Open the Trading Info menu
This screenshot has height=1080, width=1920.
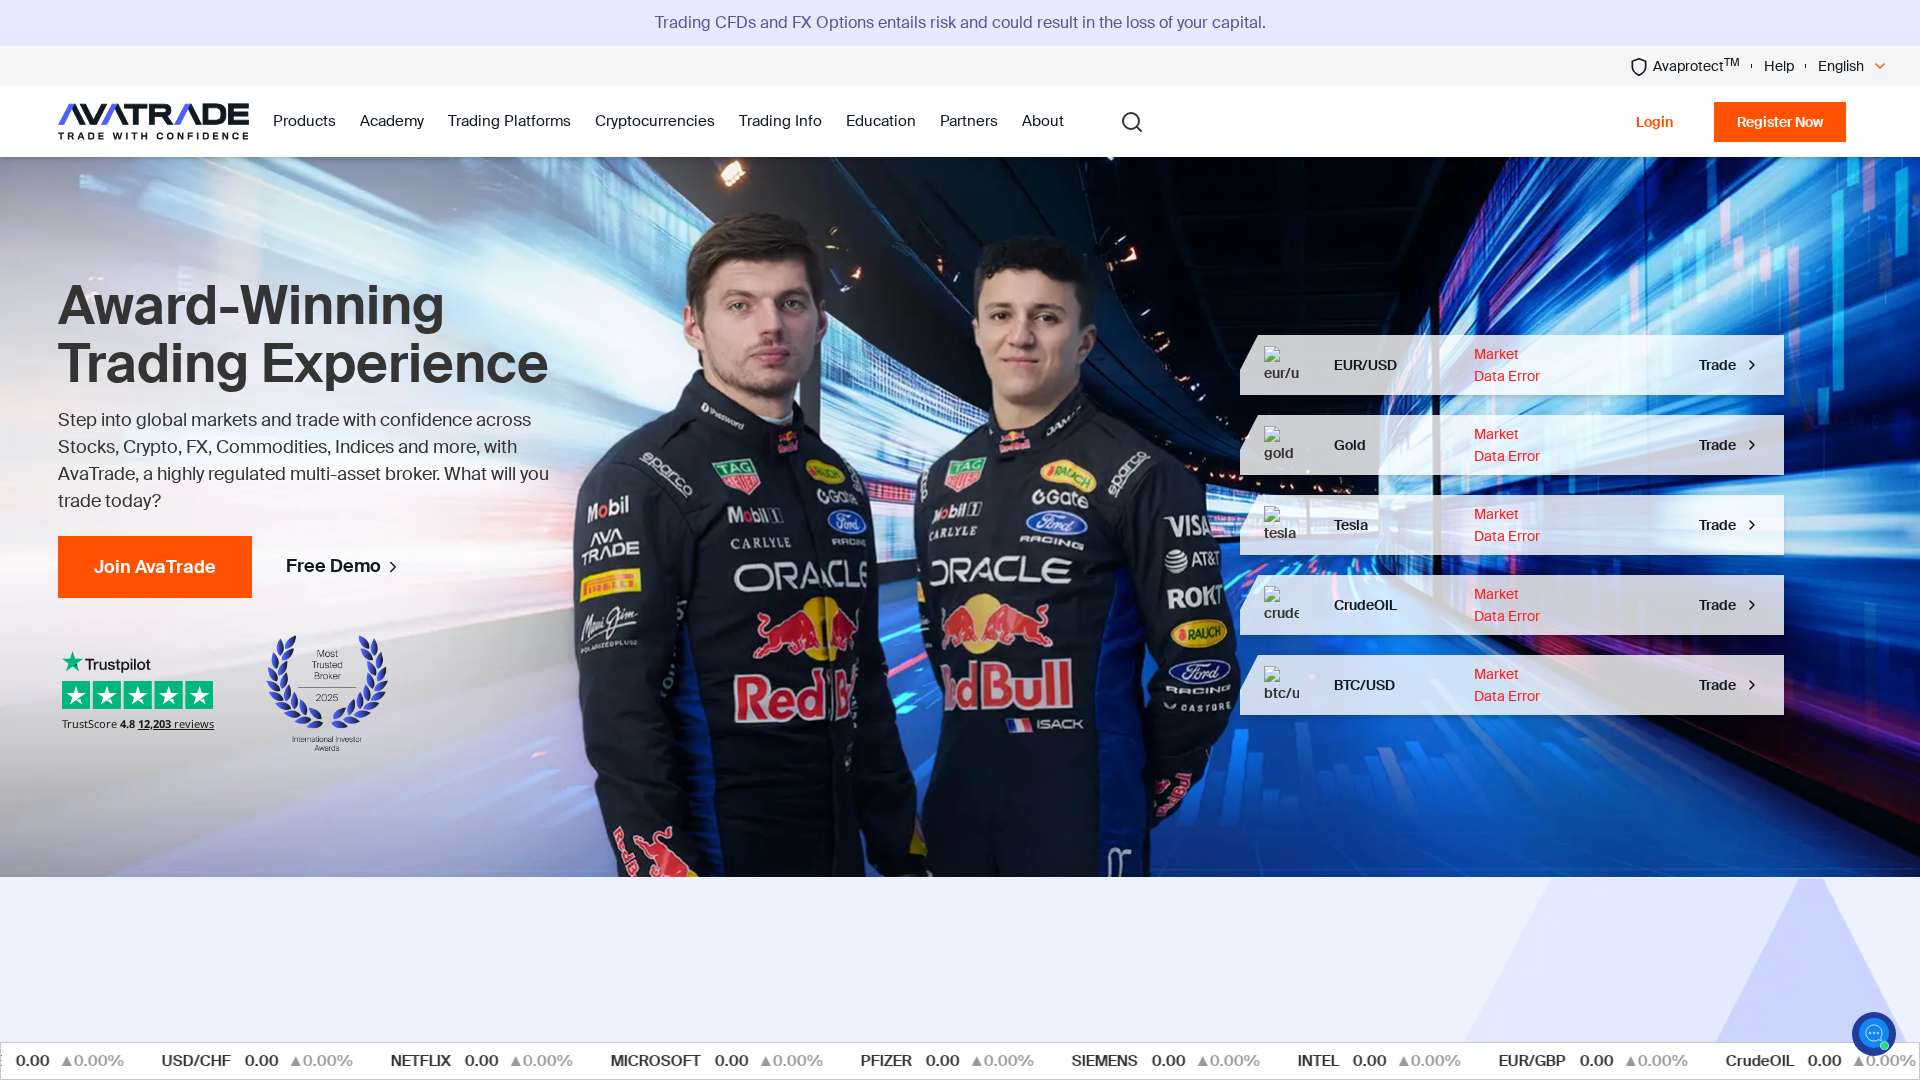[780, 121]
